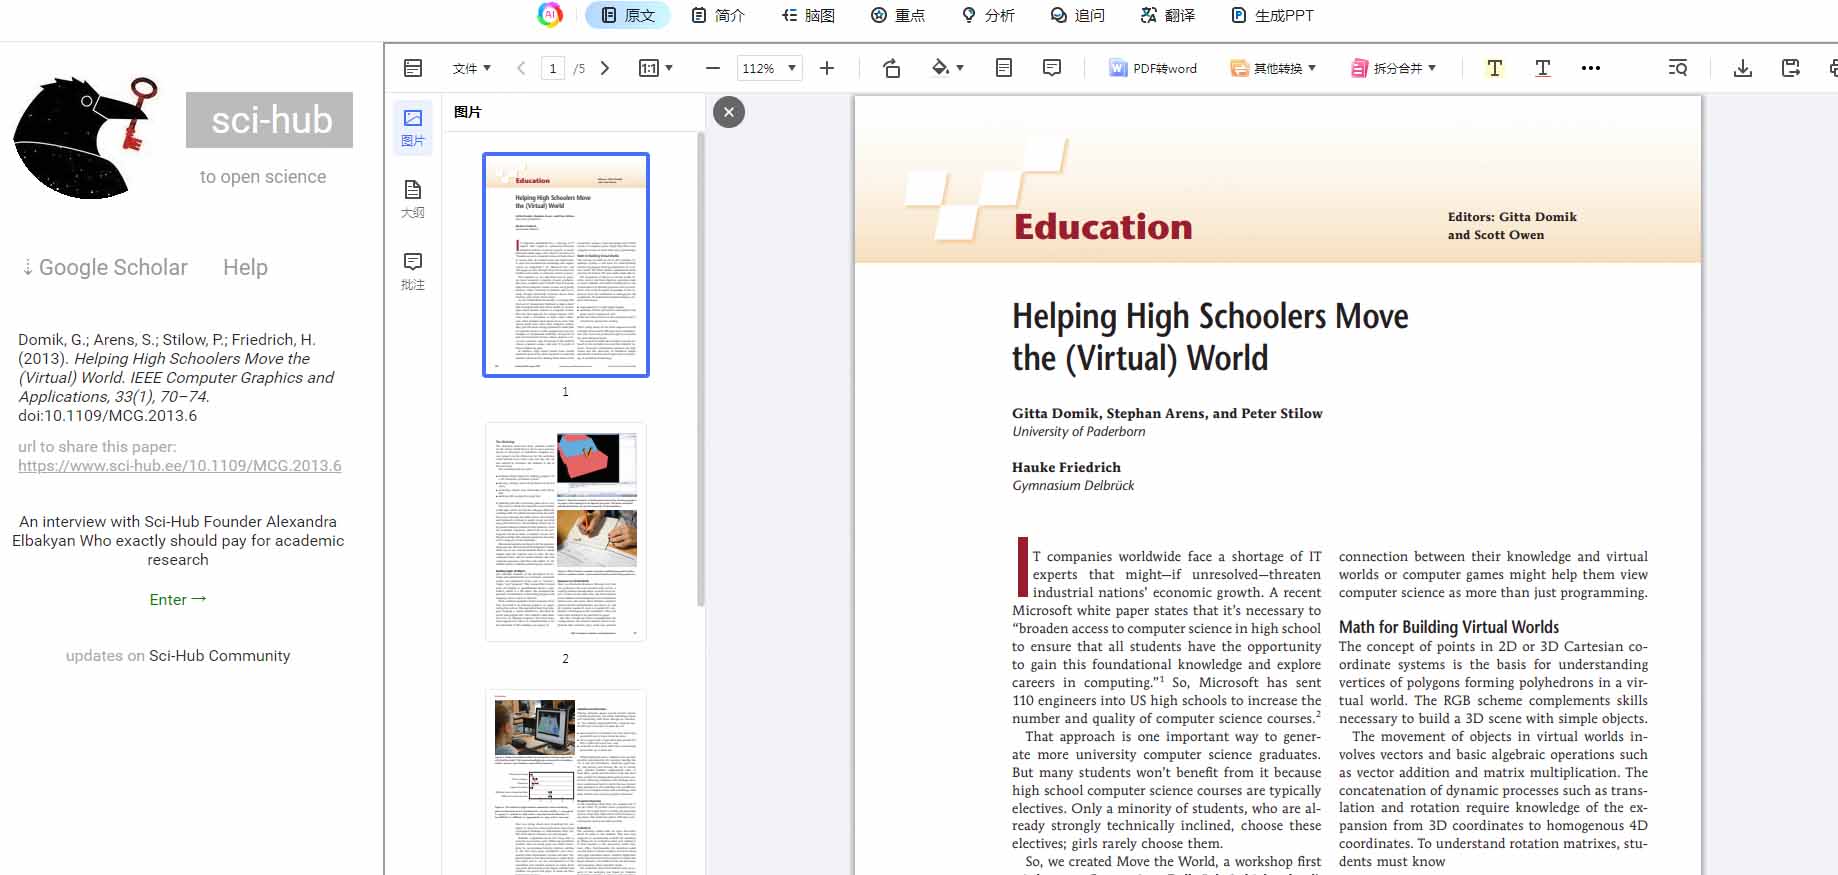Click the 'Math for Building Virtual Worlds' heading
Viewport: 1838px width, 875px height.
pos(1449,627)
